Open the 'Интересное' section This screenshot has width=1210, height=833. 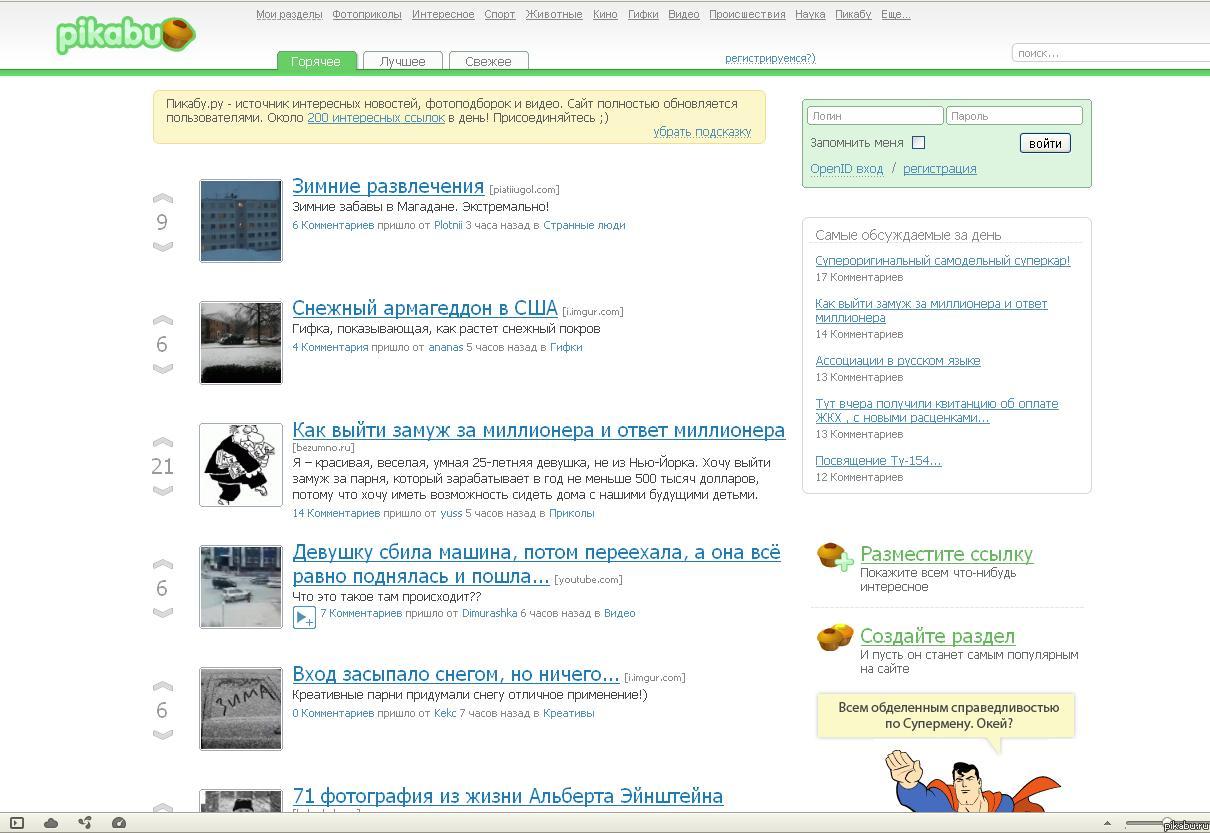[x=443, y=14]
